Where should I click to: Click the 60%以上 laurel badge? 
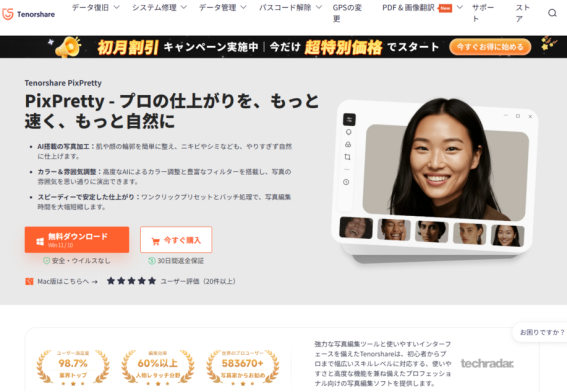[x=158, y=367]
